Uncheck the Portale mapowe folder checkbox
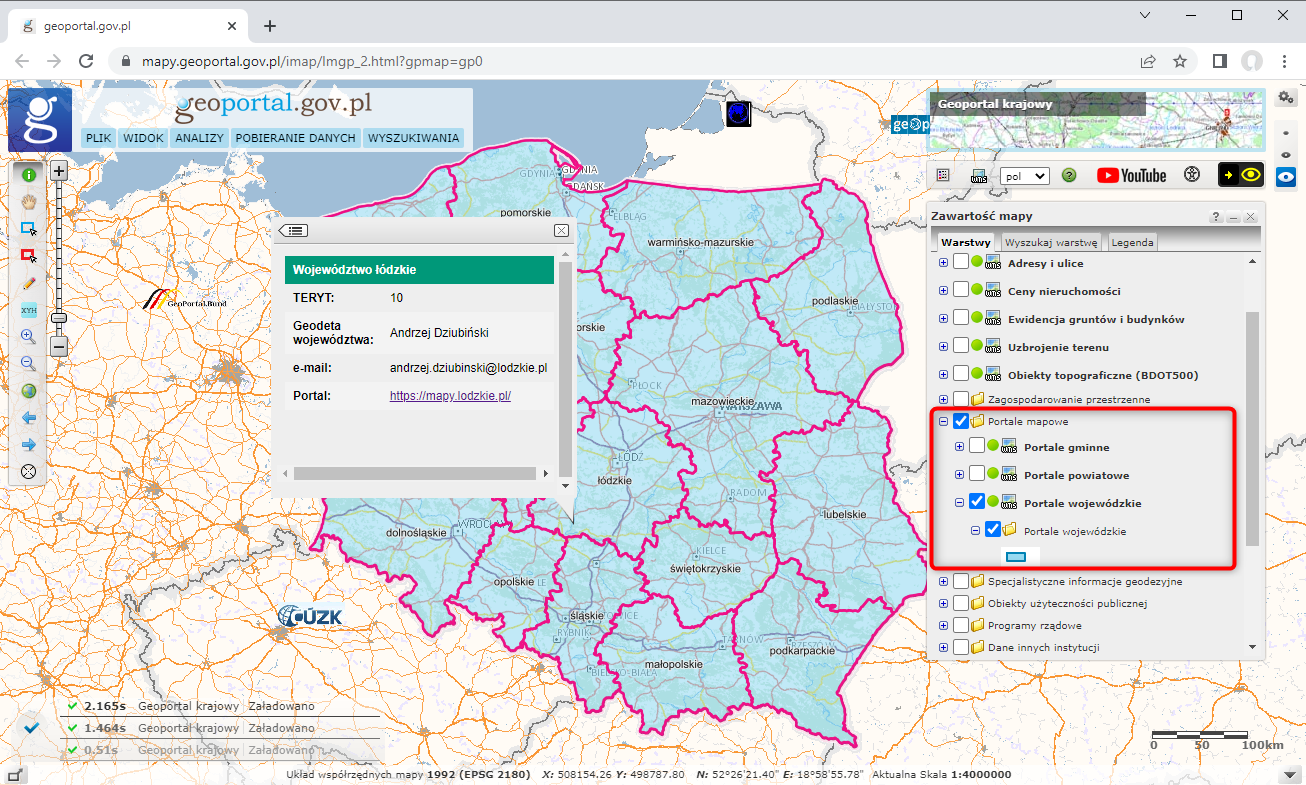 click(961, 422)
